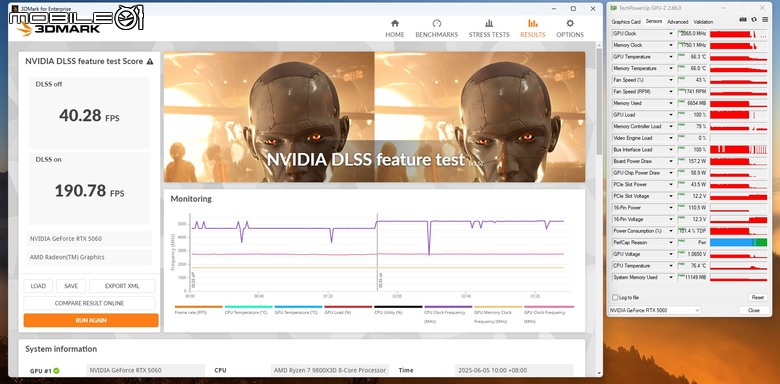Expand the Memory Temperature sensor dropdown
The image size is (780, 384).
[x=671, y=69]
